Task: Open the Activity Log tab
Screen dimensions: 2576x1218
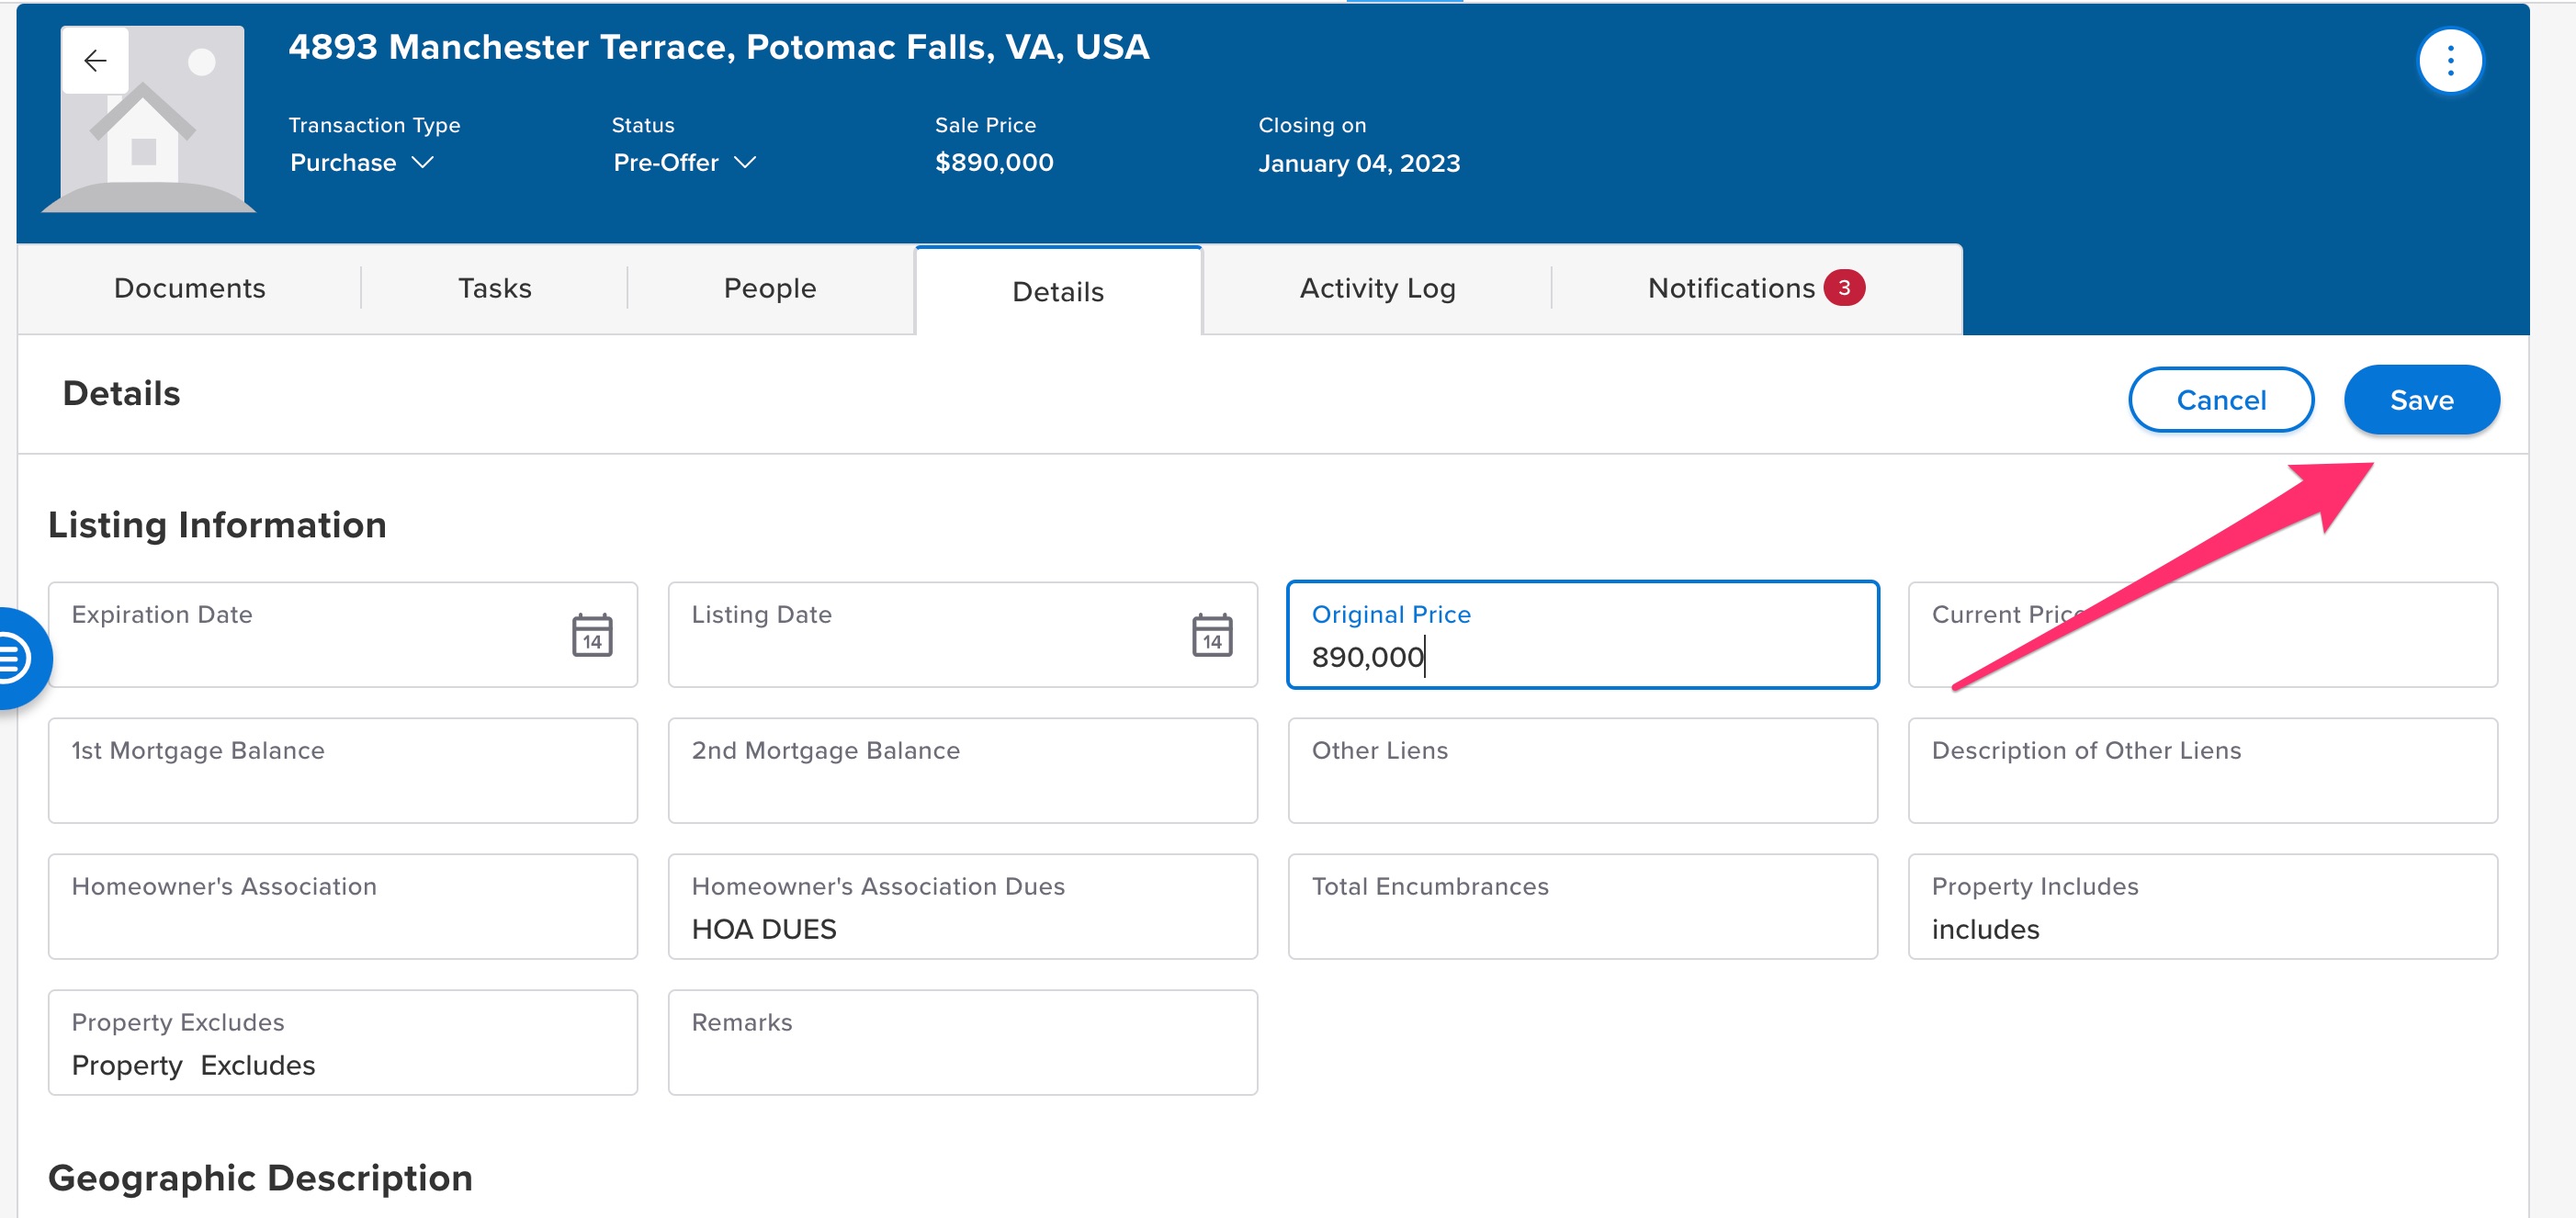Action: 1377,288
